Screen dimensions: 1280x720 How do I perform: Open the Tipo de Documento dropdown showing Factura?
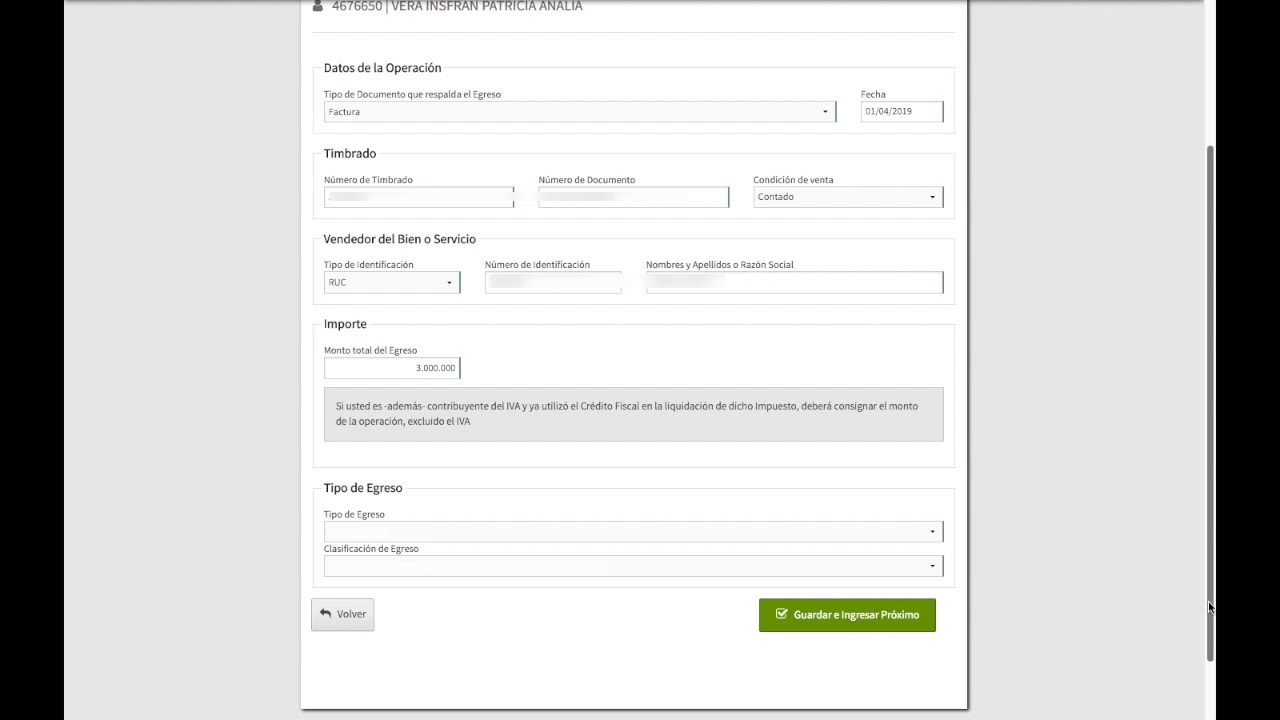(x=578, y=112)
